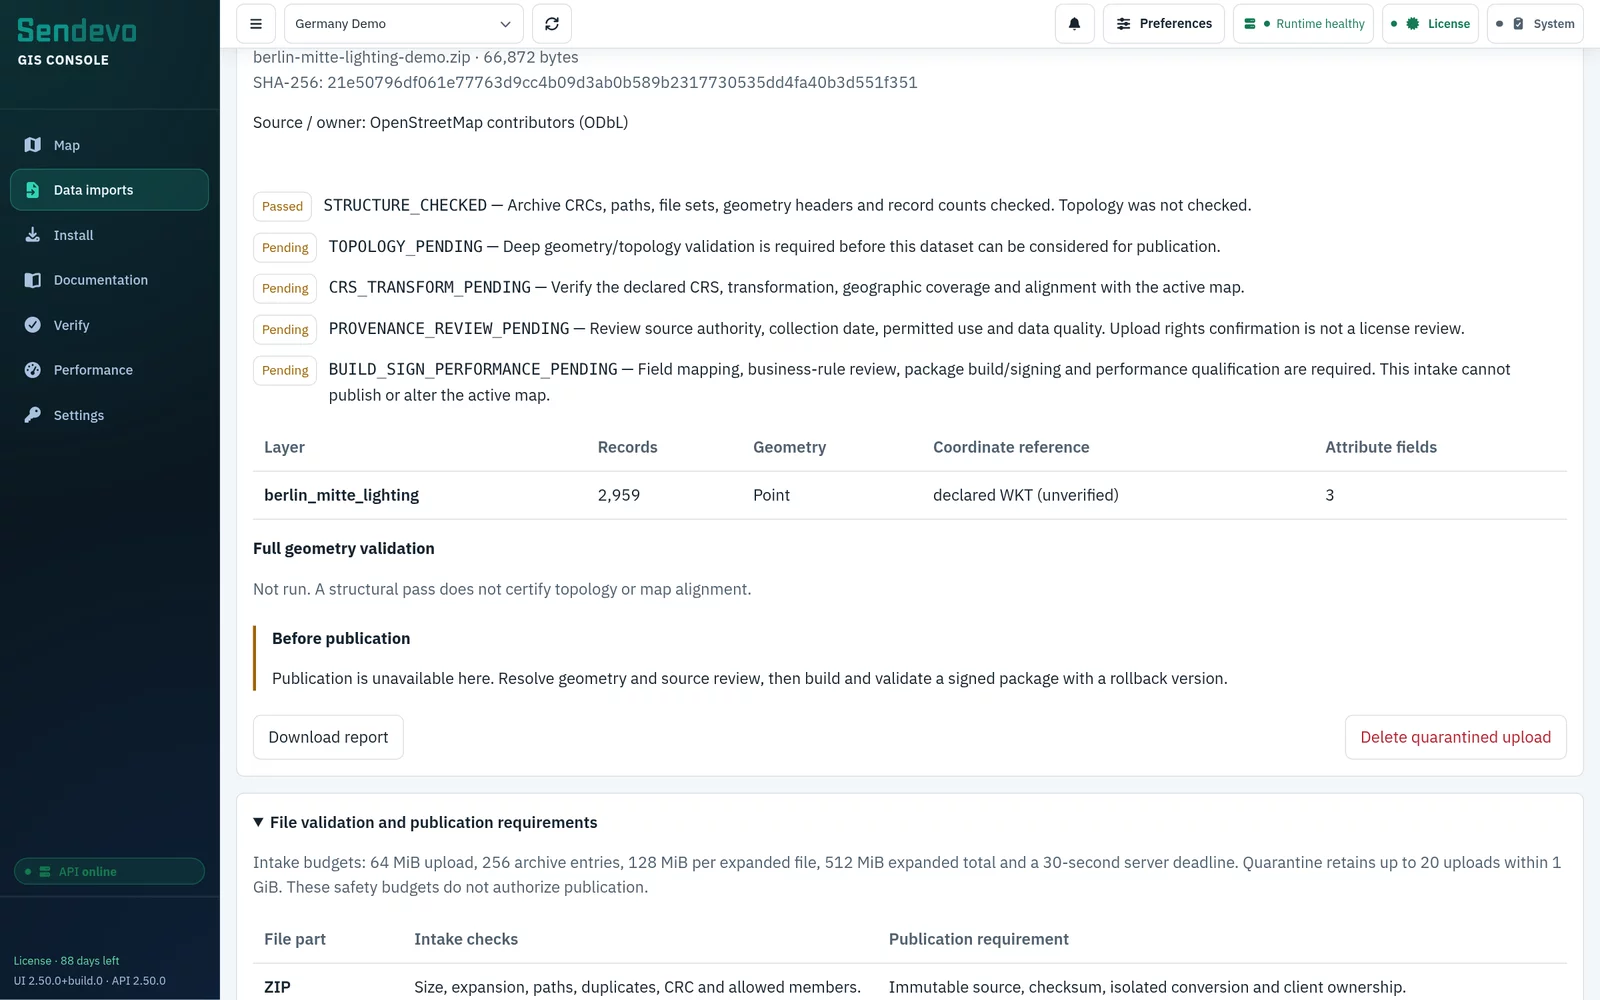Go to Documentation in the sidebar
Image resolution: width=1600 pixels, height=1000 pixels.
[109, 280]
